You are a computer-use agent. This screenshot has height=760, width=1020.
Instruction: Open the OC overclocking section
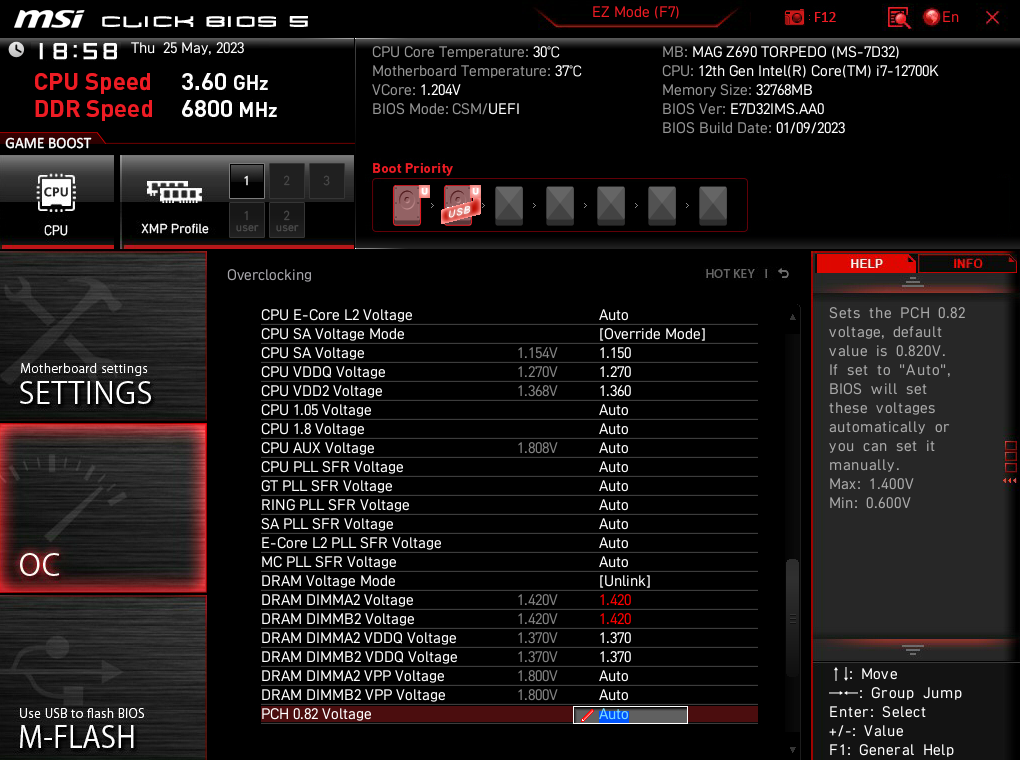103,508
